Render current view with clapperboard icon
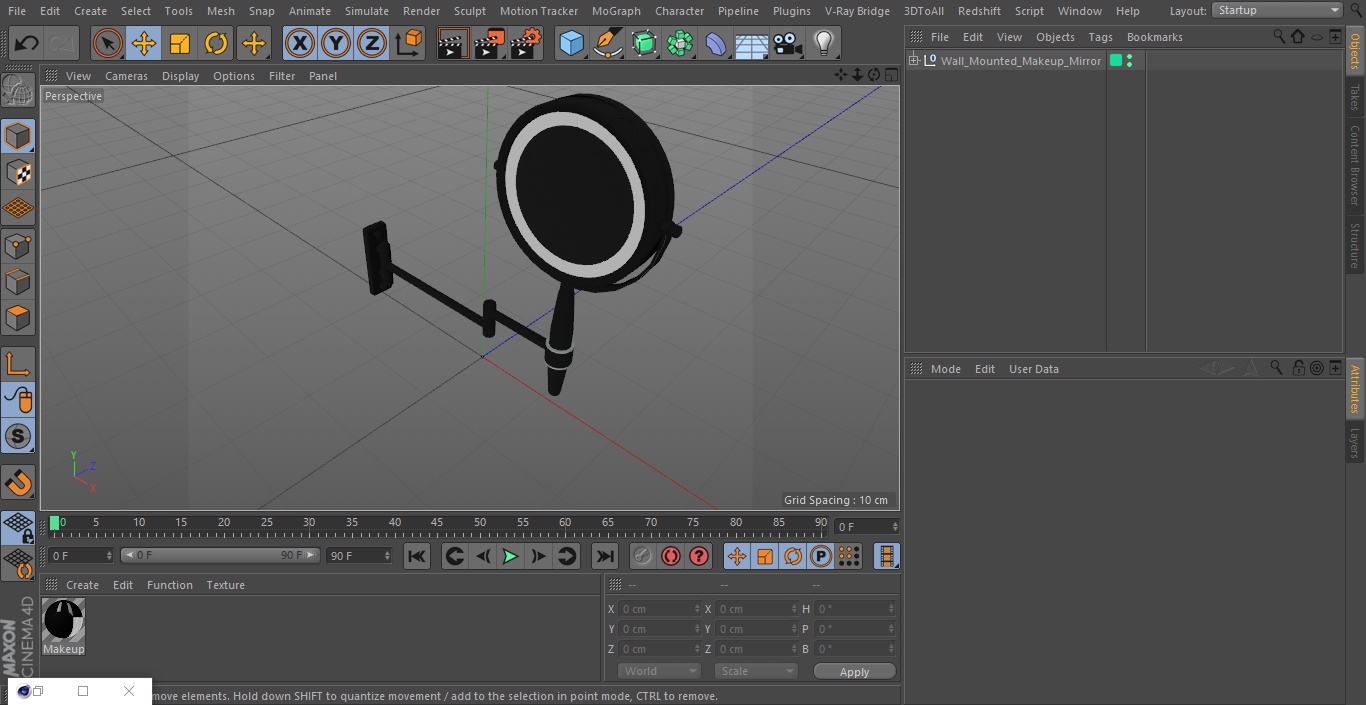 coord(453,43)
